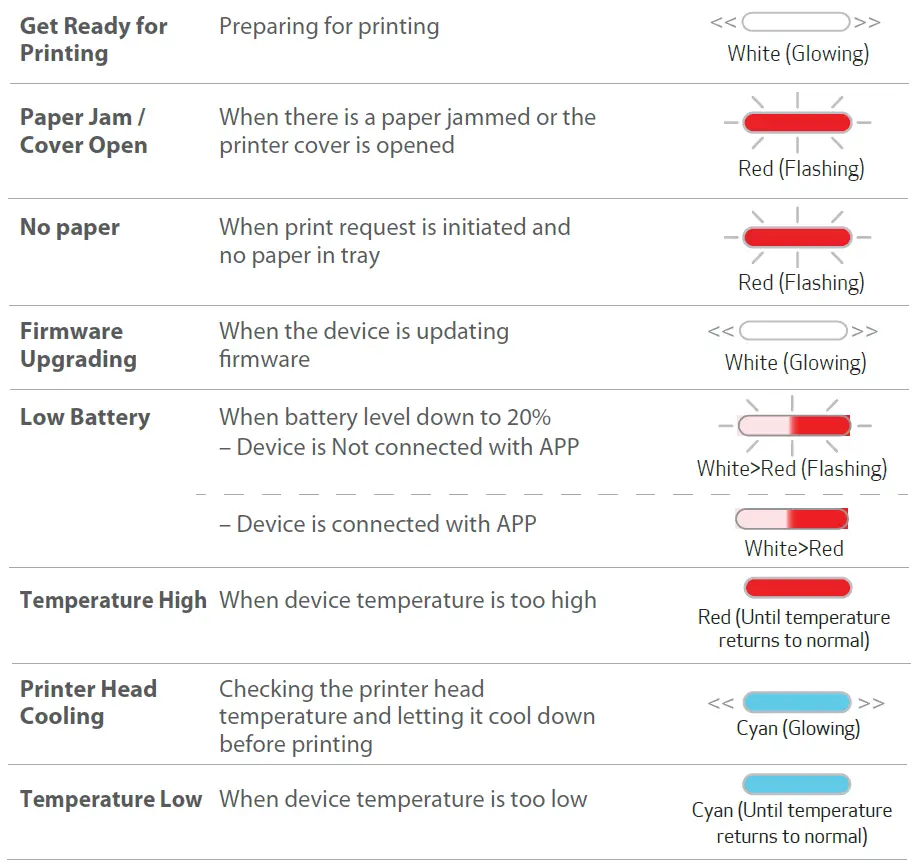Click the "Device is connected with APP" text
Screen dimensions: 912x864
pyautogui.click(x=377, y=524)
